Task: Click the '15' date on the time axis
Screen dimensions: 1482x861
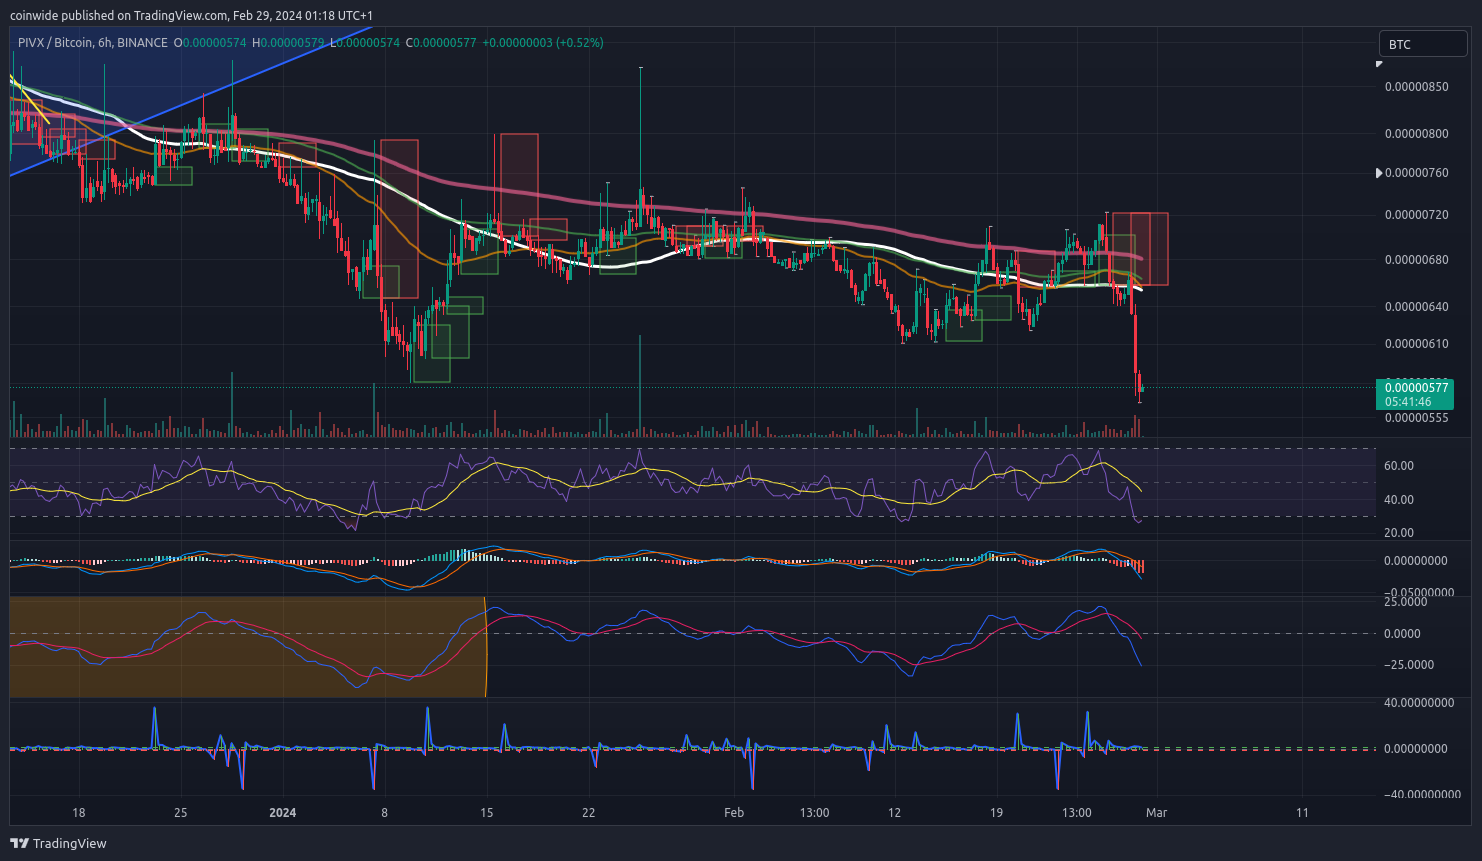Action: (x=487, y=813)
